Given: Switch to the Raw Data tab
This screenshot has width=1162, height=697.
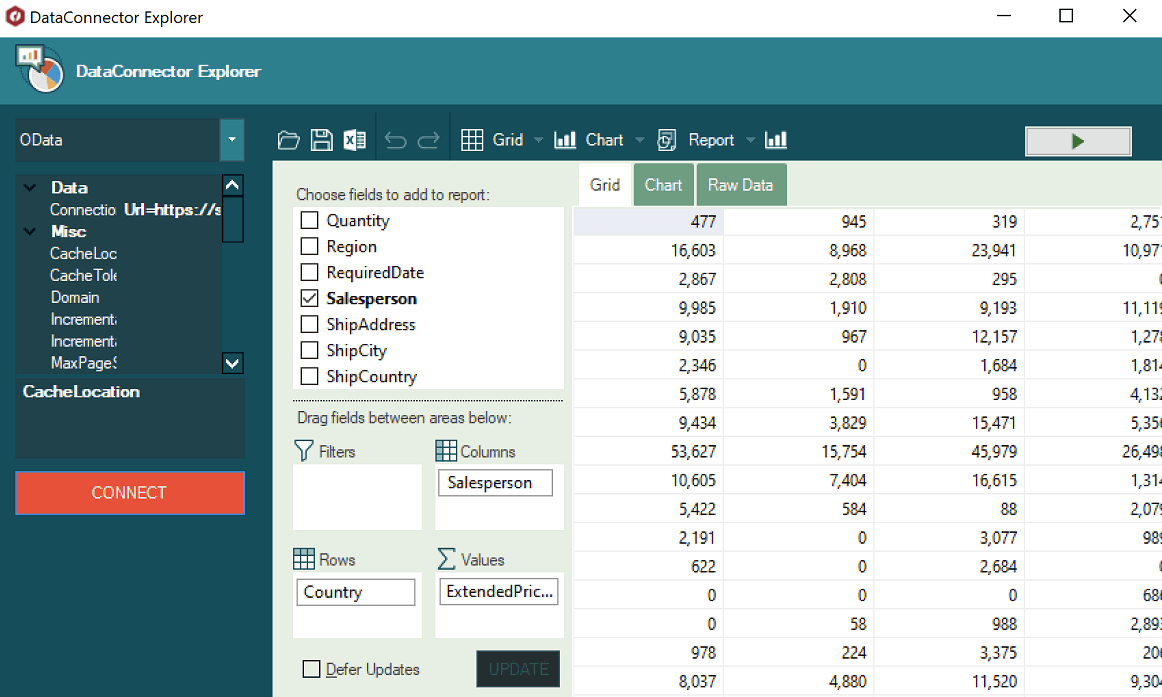Looking at the screenshot, I should click(x=741, y=184).
